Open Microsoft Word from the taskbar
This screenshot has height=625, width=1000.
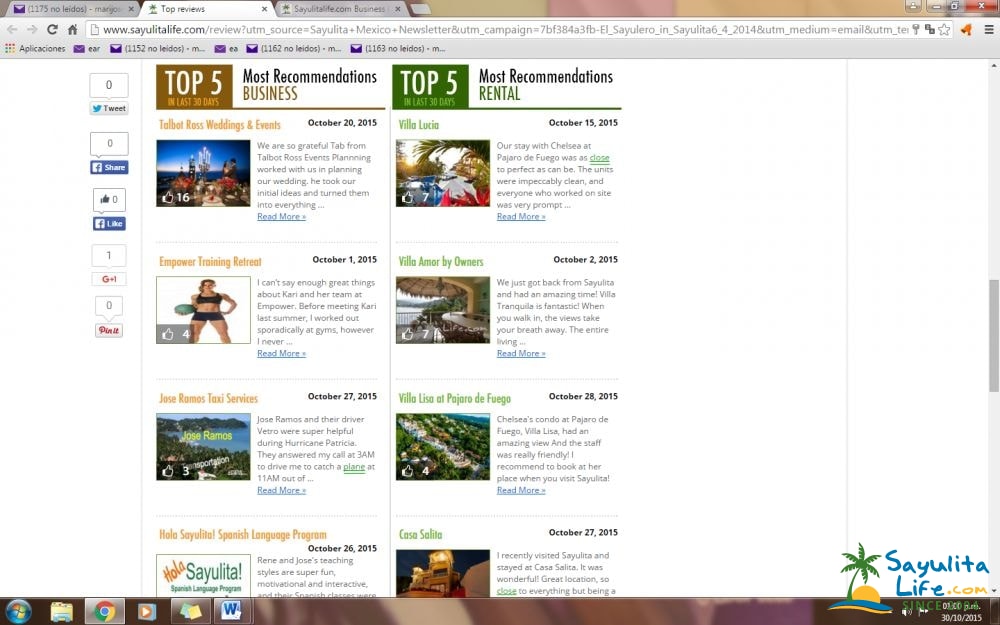232,612
